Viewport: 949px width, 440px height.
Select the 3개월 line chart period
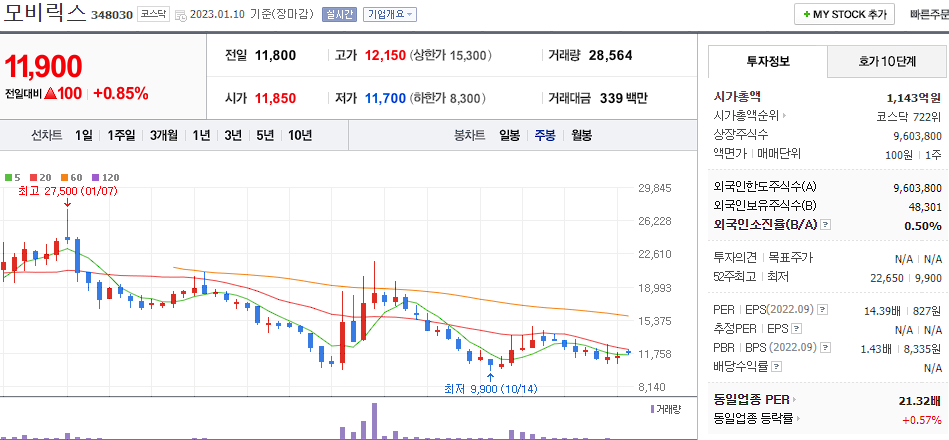pos(164,136)
